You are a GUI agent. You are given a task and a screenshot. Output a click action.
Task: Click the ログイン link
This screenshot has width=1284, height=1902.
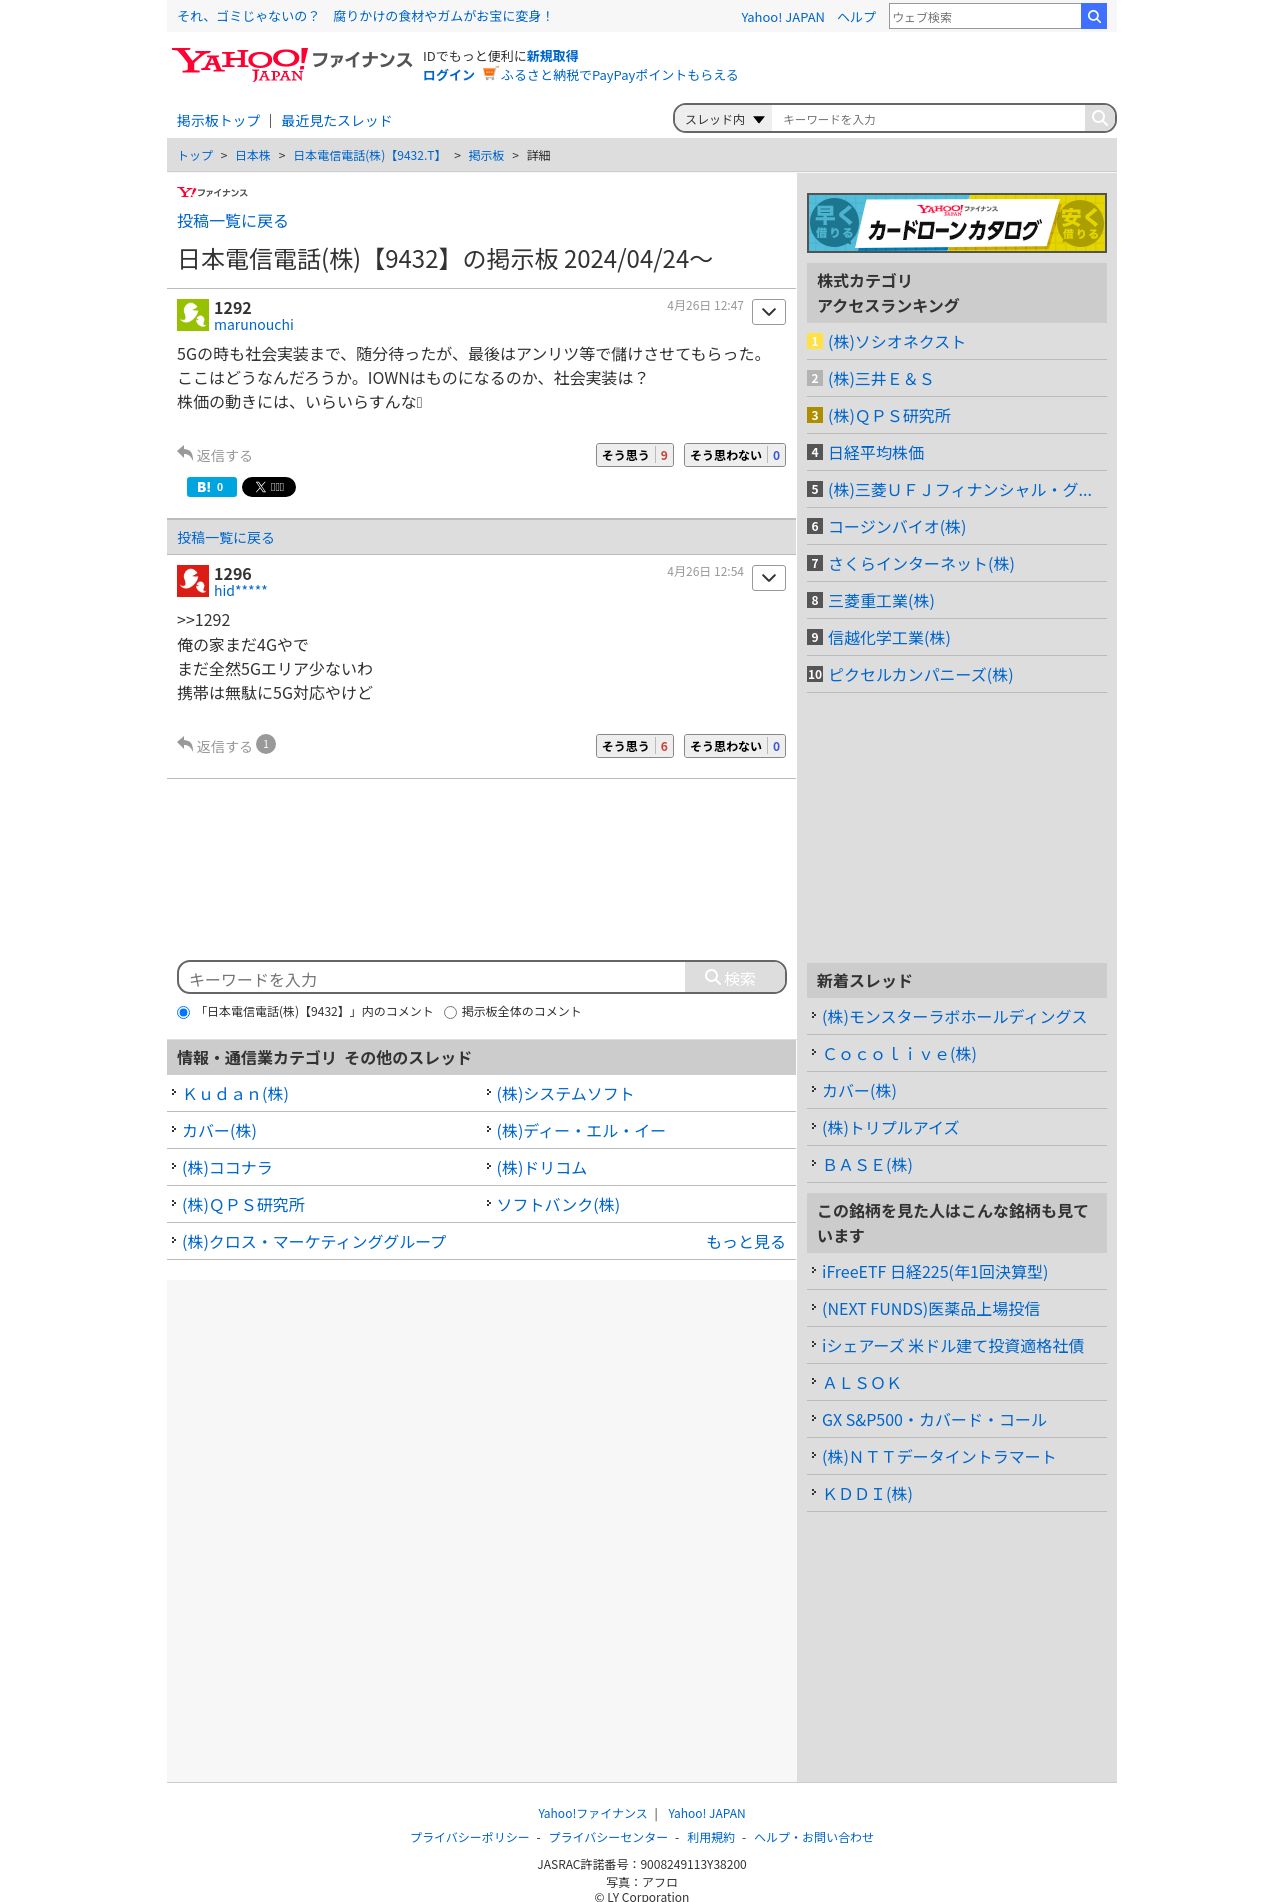click(449, 75)
